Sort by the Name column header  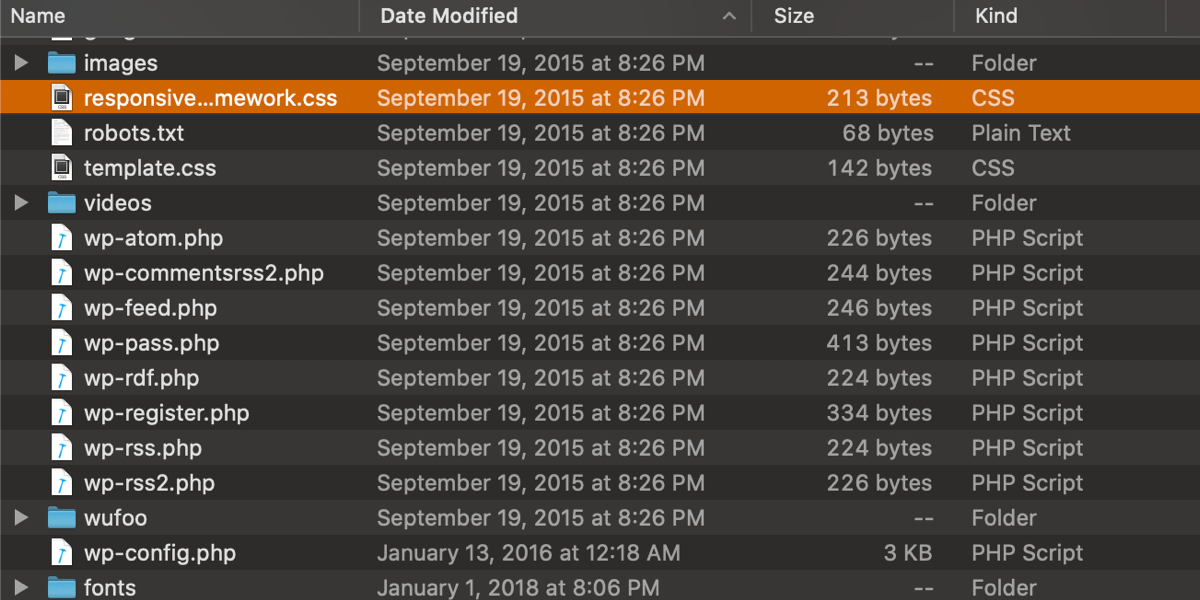(38, 16)
